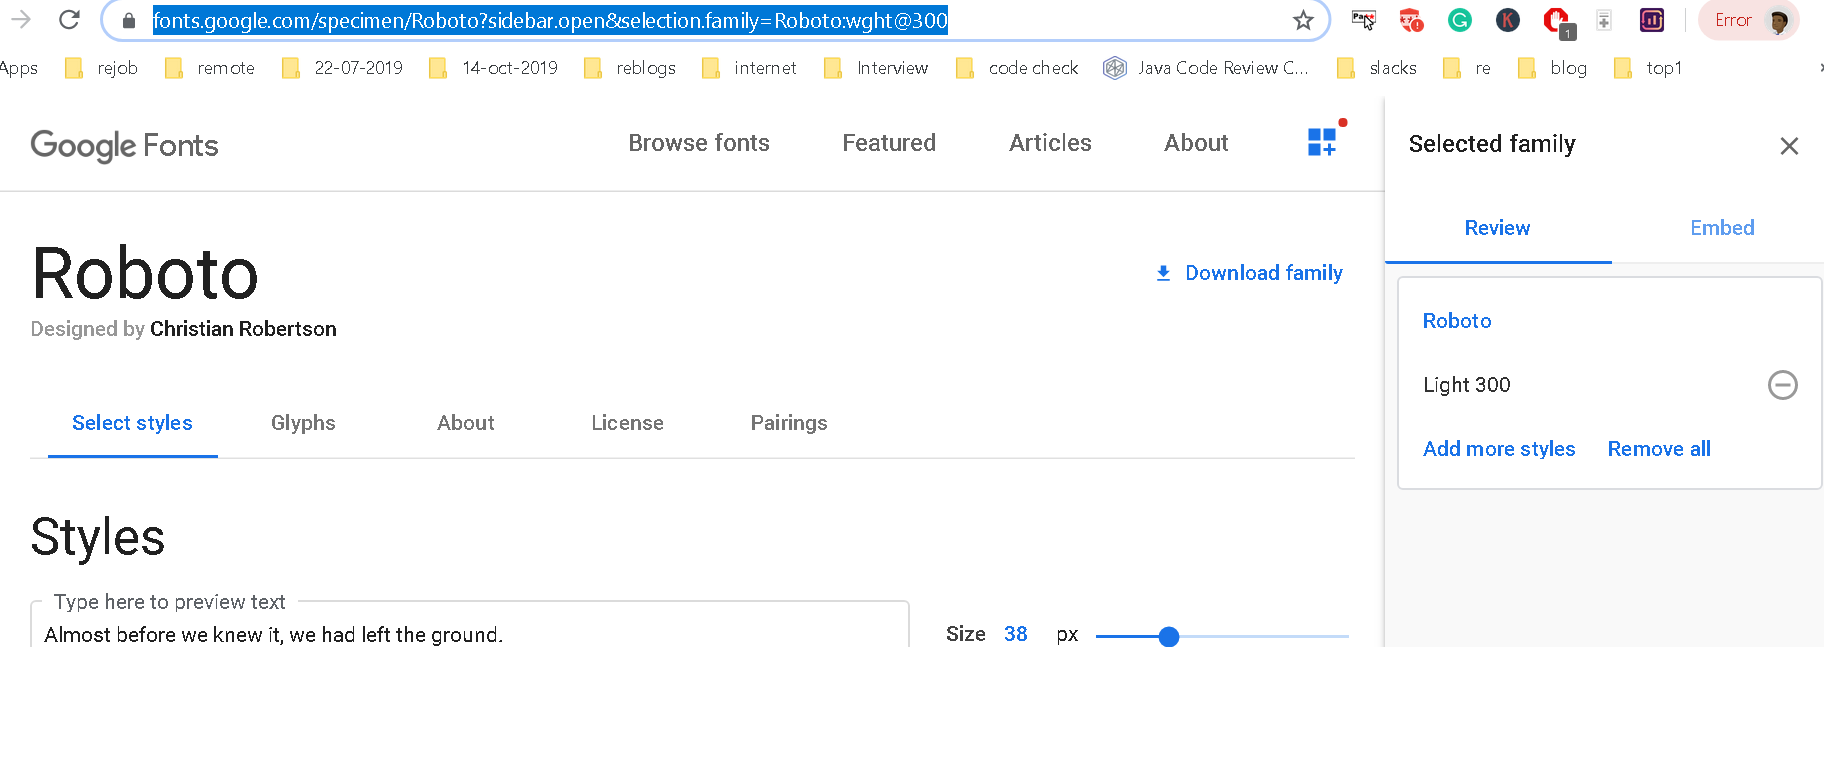Open the Interview bookmark folder
Image resolution: width=1824 pixels, height=781 pixels.
pos(876,68)
